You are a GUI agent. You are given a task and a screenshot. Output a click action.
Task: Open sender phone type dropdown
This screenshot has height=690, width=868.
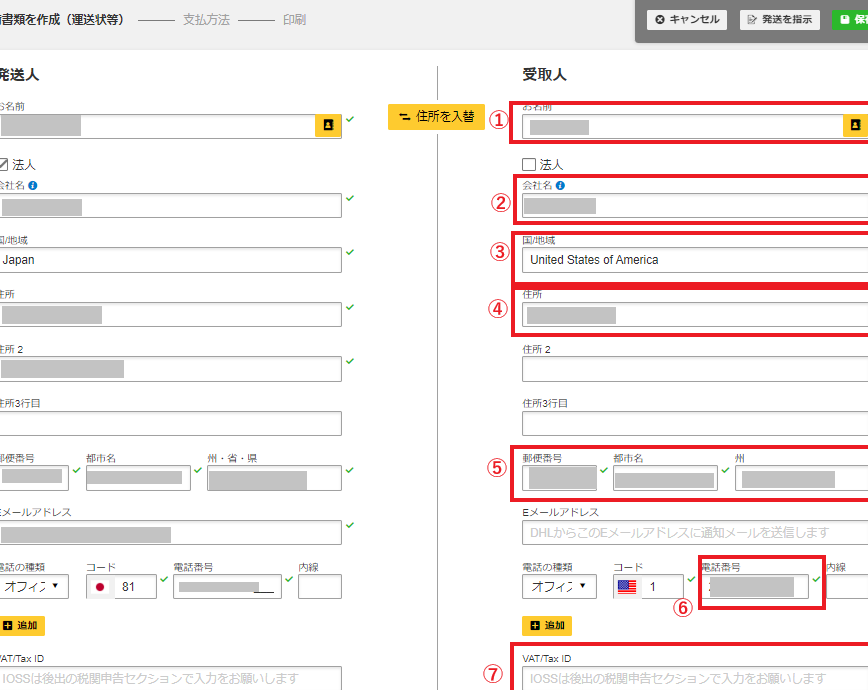(33, 586)
